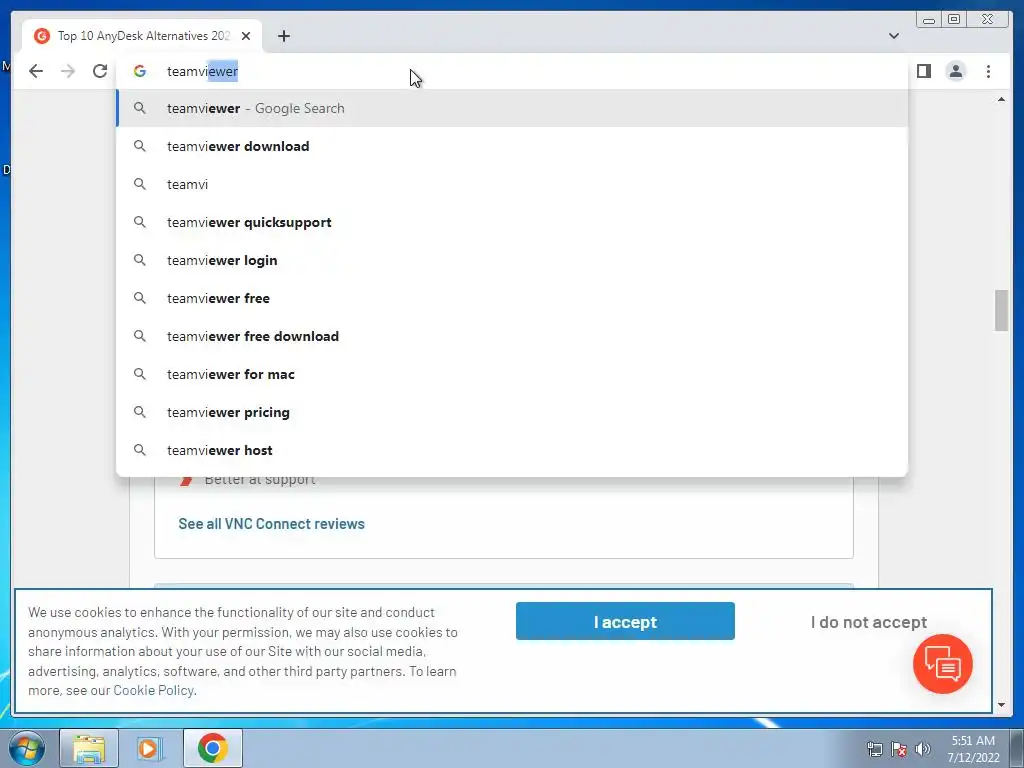The width and height of the screenshot is (1024, 768).
Task: Click search icon beside teamviewer host
Action: pyautogui.click(x=140, y=450)
